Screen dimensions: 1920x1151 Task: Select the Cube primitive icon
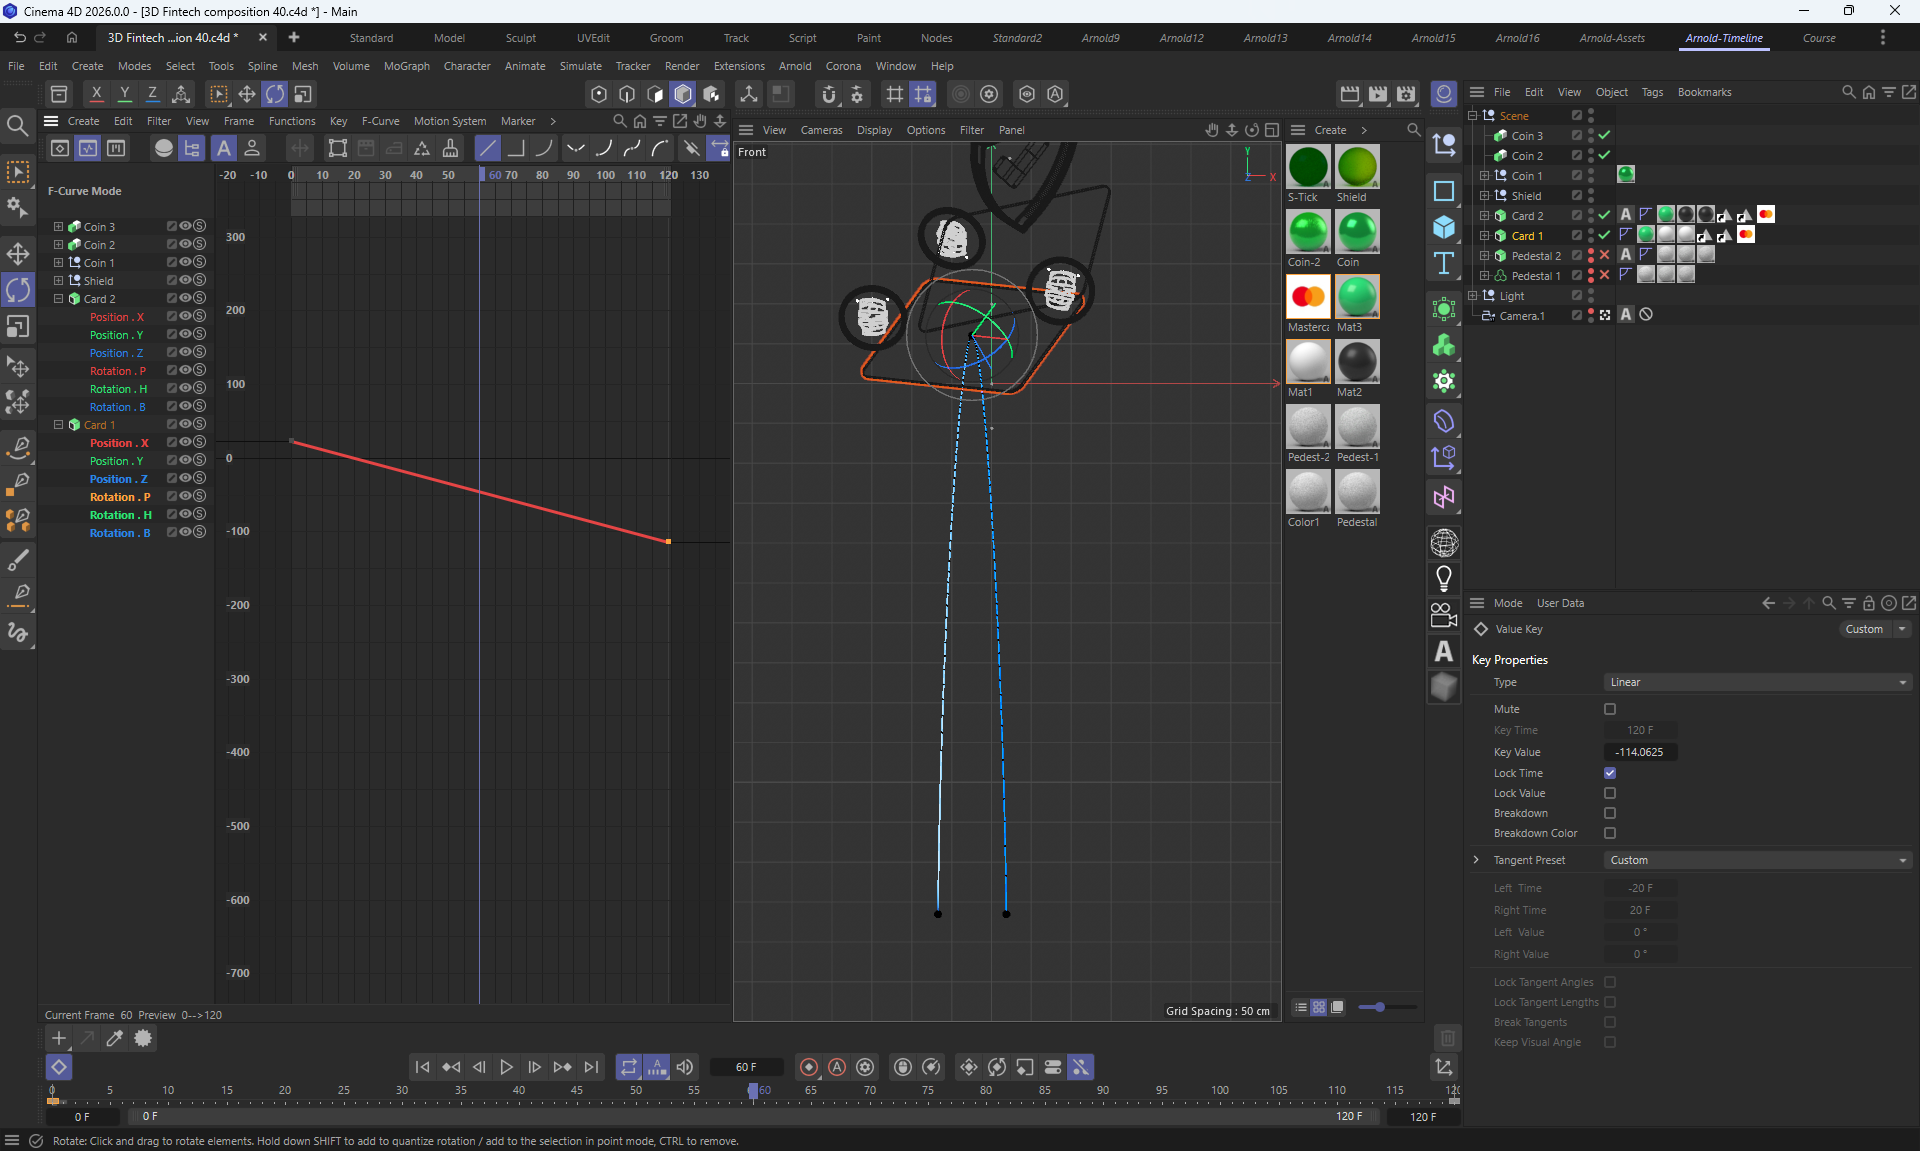[1443, 227]
